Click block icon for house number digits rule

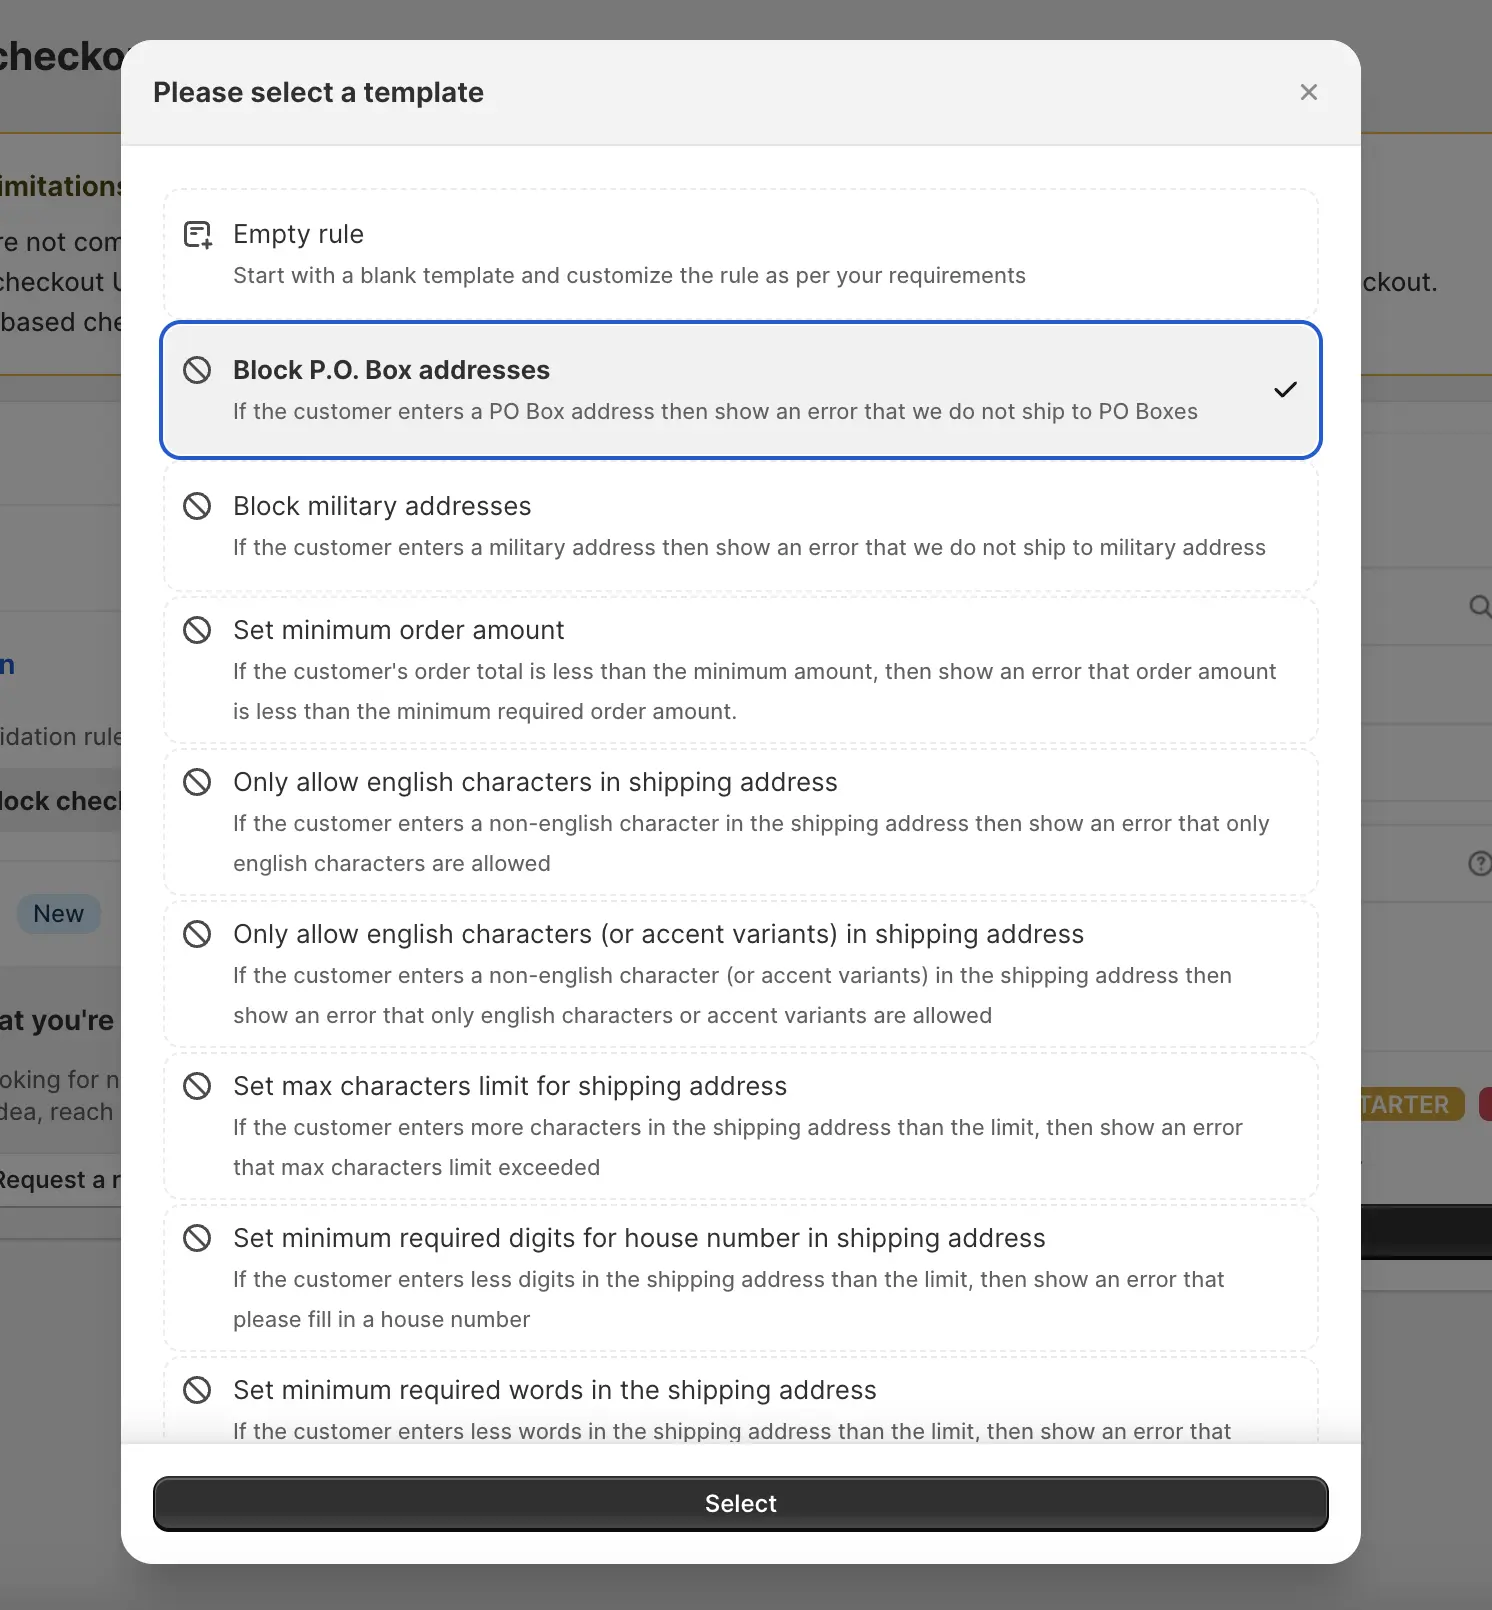tap(197, 1238)
